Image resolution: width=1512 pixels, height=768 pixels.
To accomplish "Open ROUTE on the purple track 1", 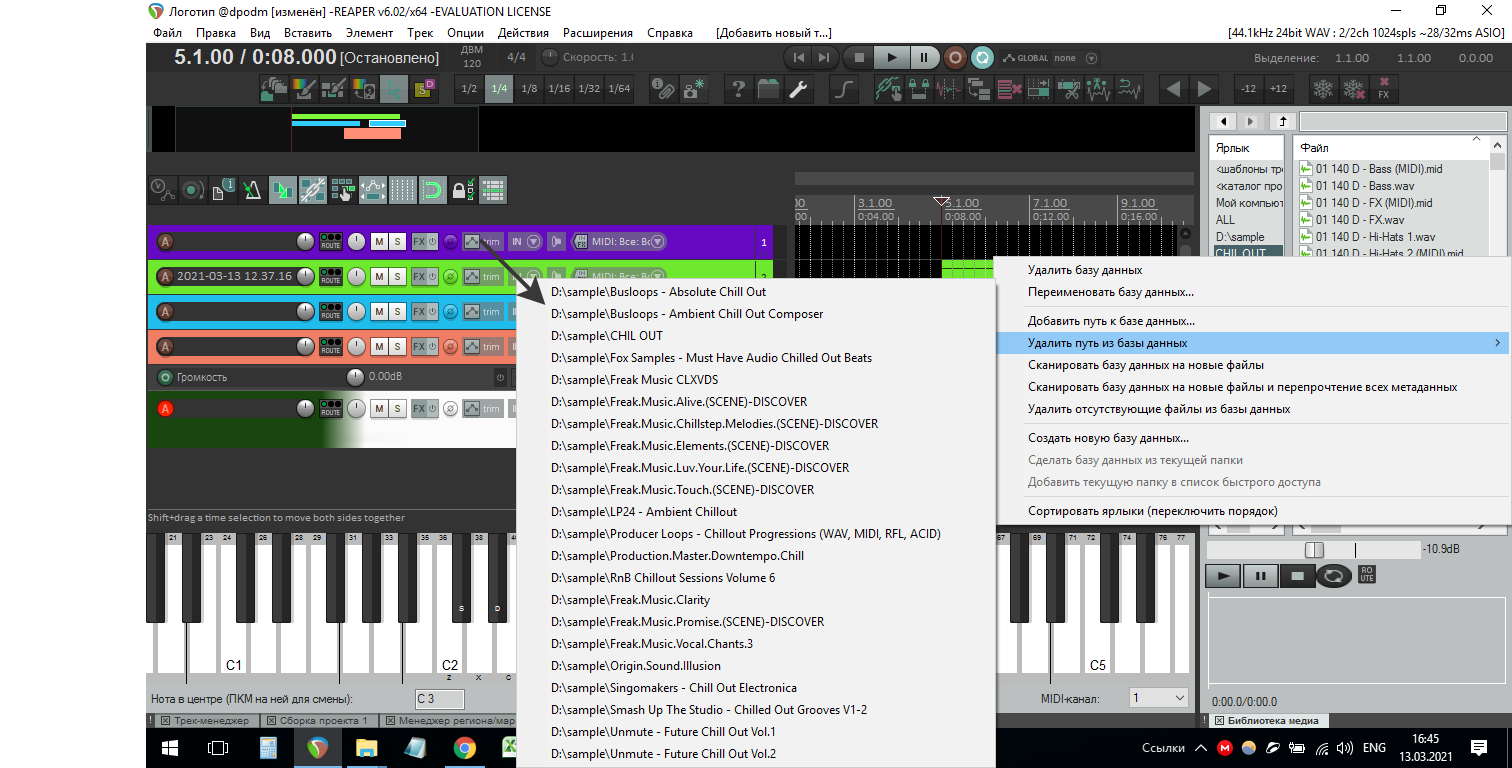I will [331, 242].
